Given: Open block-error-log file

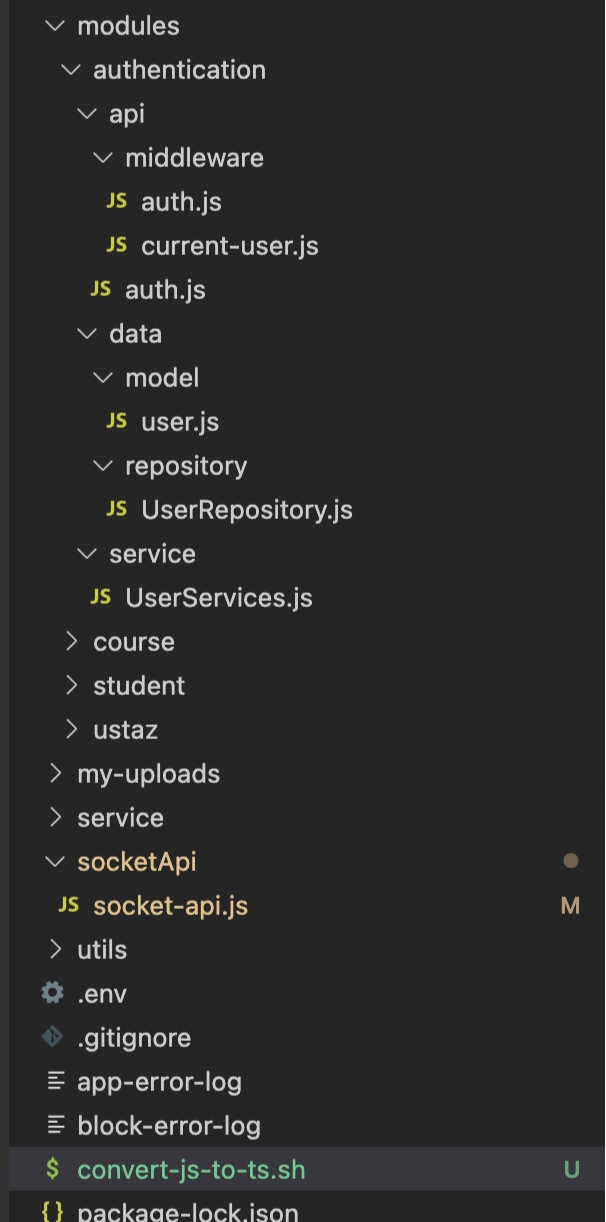Looking at the screenshot, I should (169, 1126).
